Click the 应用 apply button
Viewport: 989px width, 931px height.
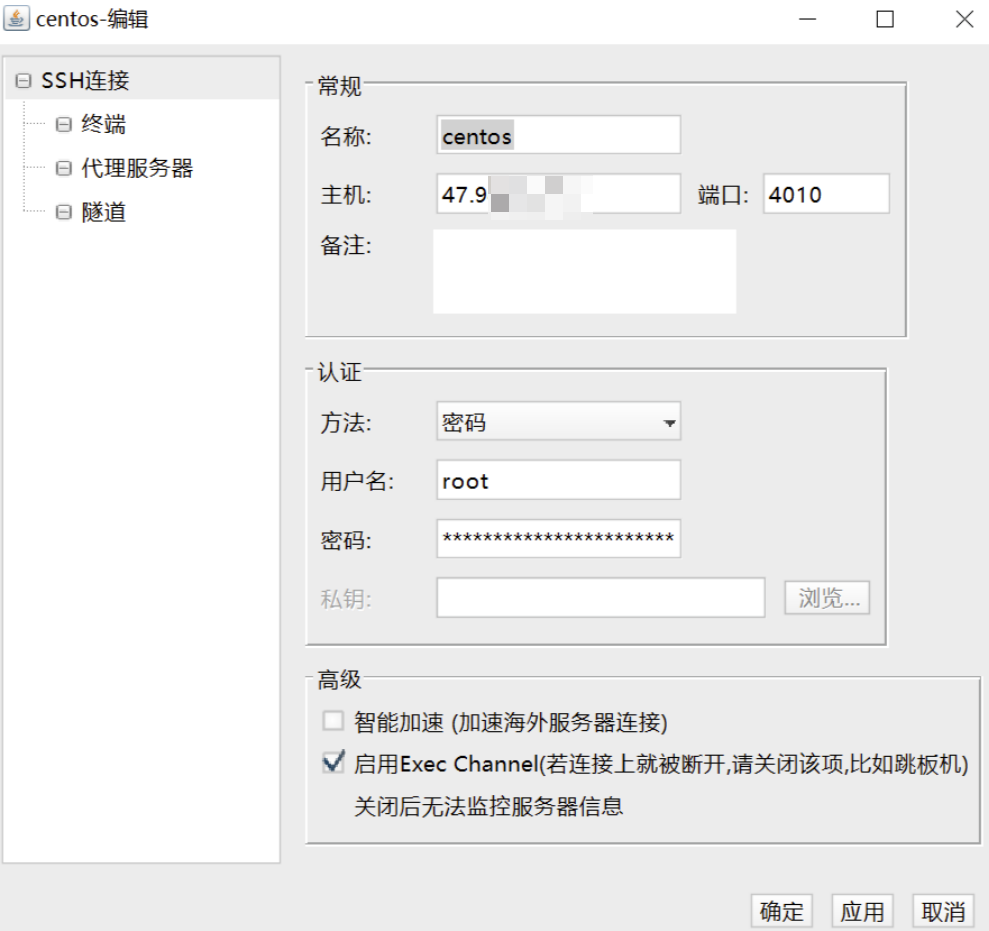coord(862,911)
